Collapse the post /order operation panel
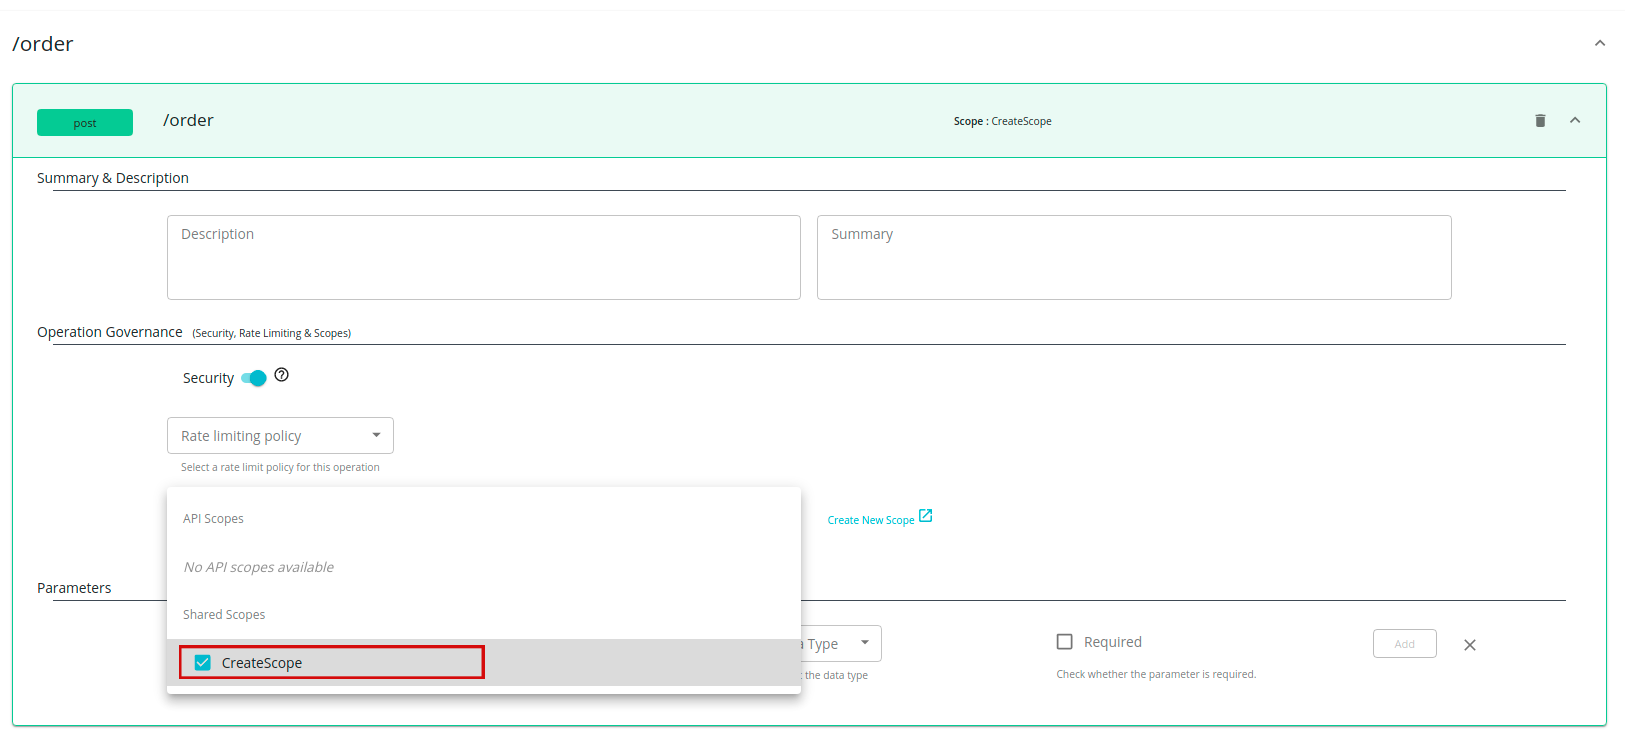This screenshot has height=744, width=1625. [1575, 121]
